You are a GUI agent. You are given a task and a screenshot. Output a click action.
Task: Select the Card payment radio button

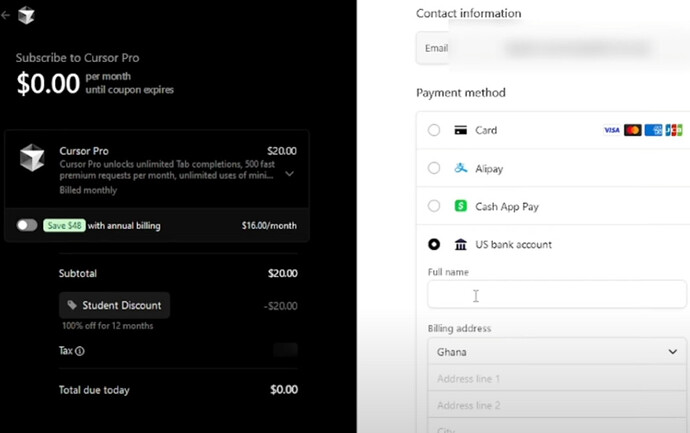pos(434,130)
